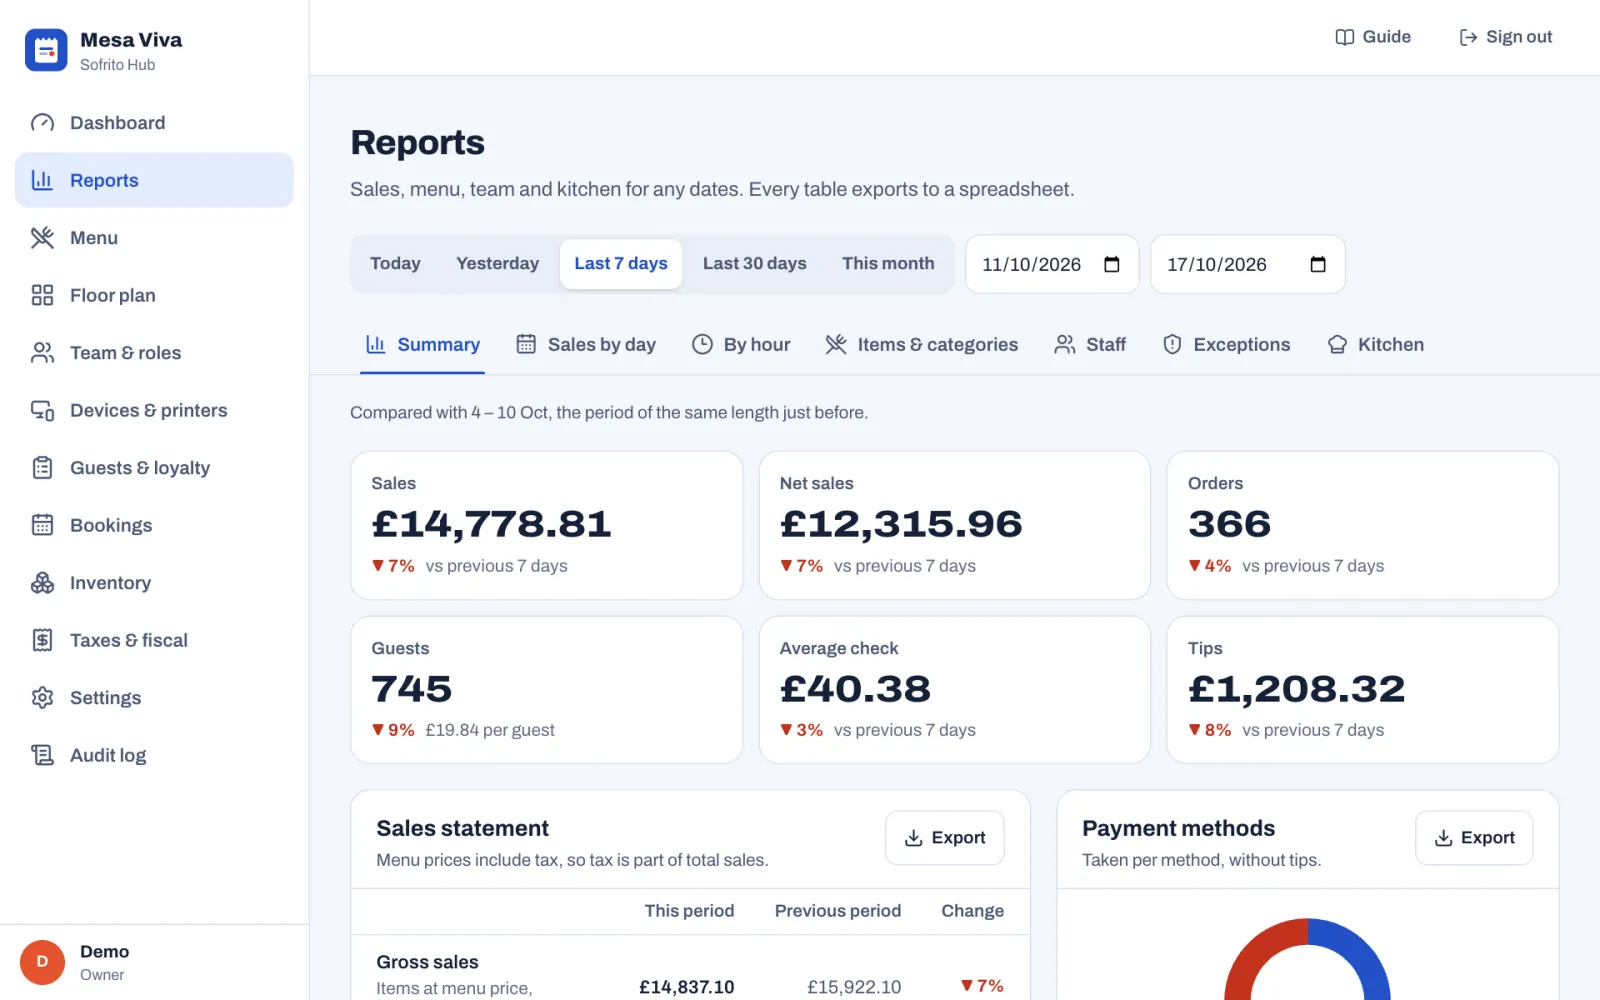The height and width of the screenshot is (1000, 1600).
Task: Click the Team & roles people icon
Action: (42, 353)
